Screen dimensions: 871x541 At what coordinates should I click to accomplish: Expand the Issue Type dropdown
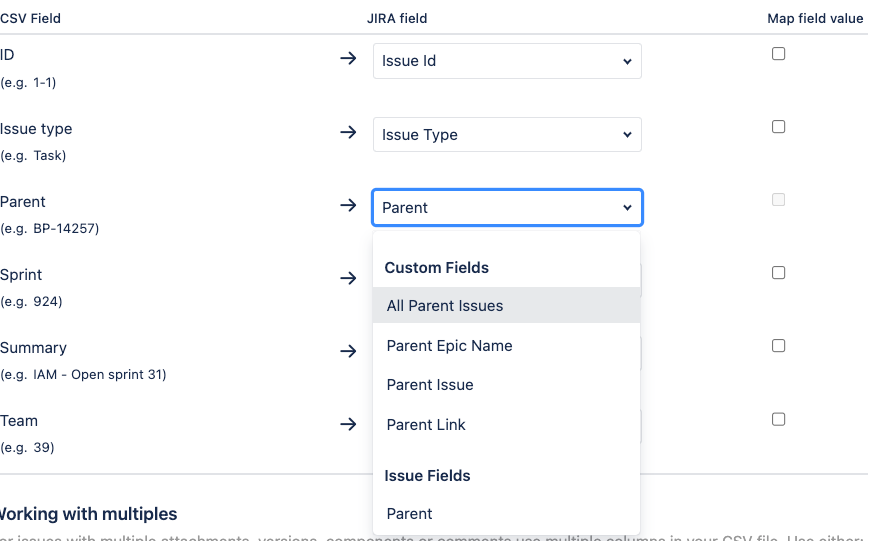507,135
